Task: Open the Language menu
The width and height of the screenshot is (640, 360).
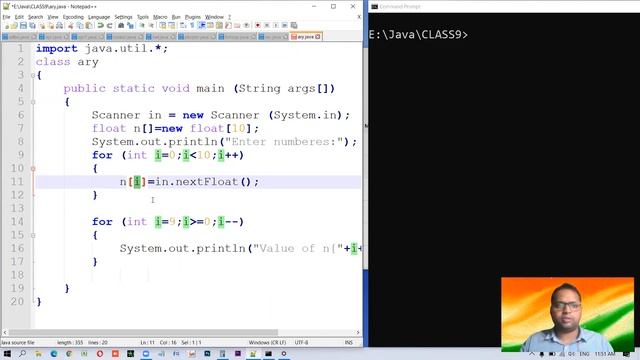Action: [x=99, y=17]
